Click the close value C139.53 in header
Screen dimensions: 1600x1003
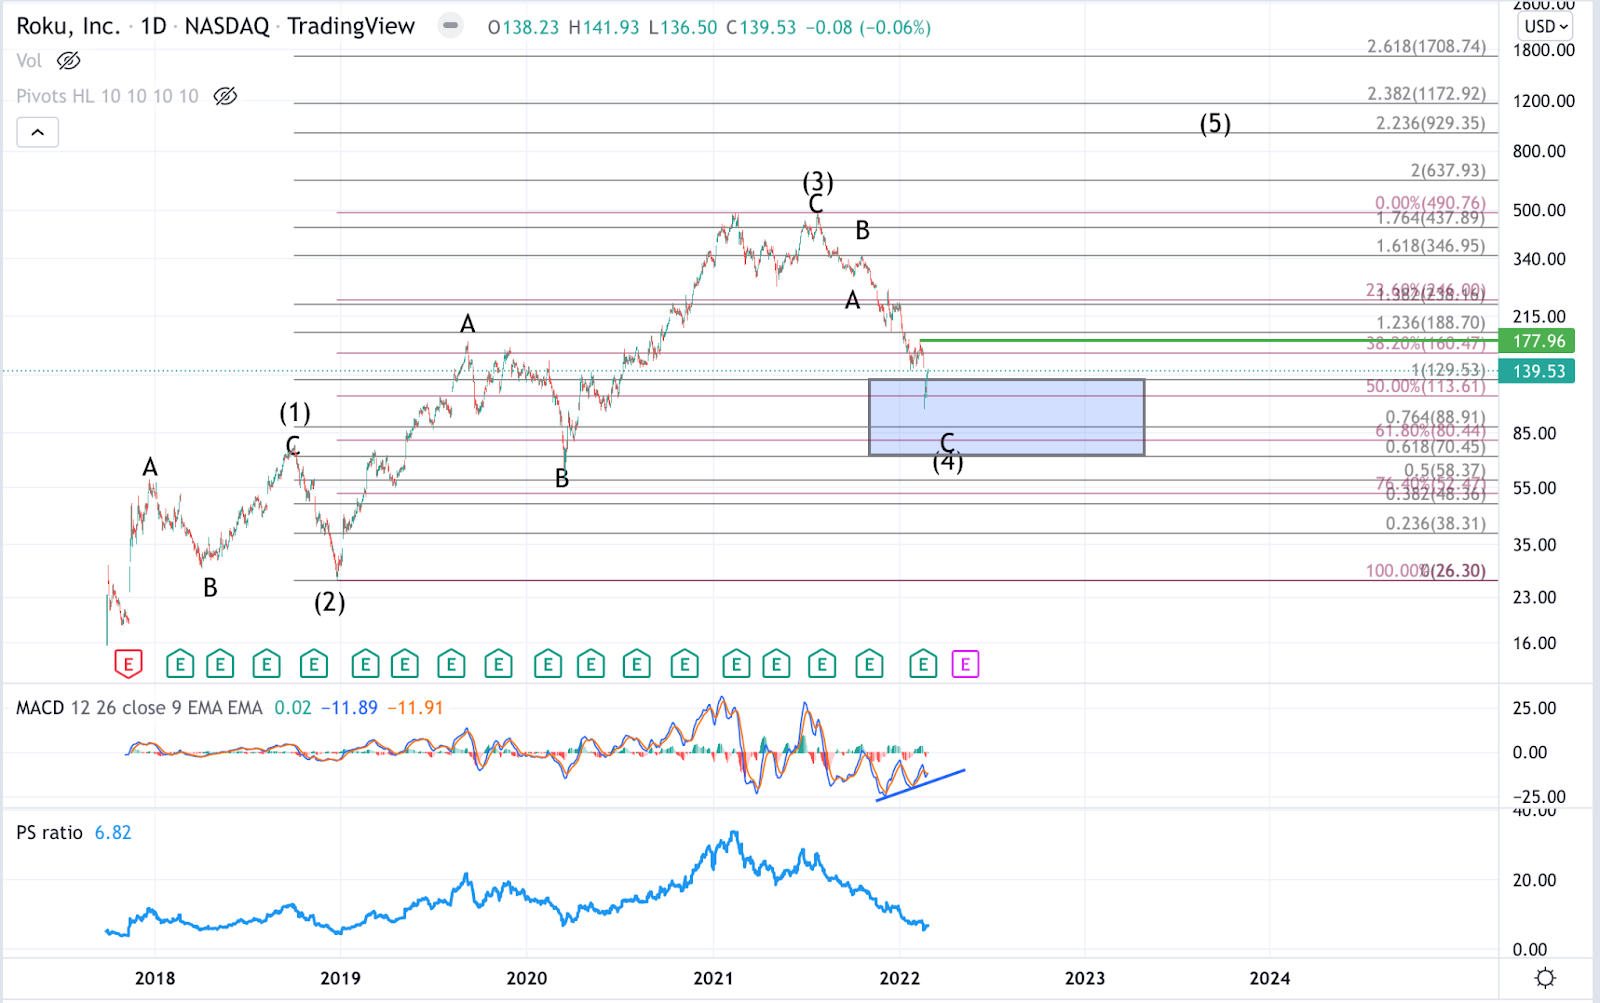click(761, 28)
